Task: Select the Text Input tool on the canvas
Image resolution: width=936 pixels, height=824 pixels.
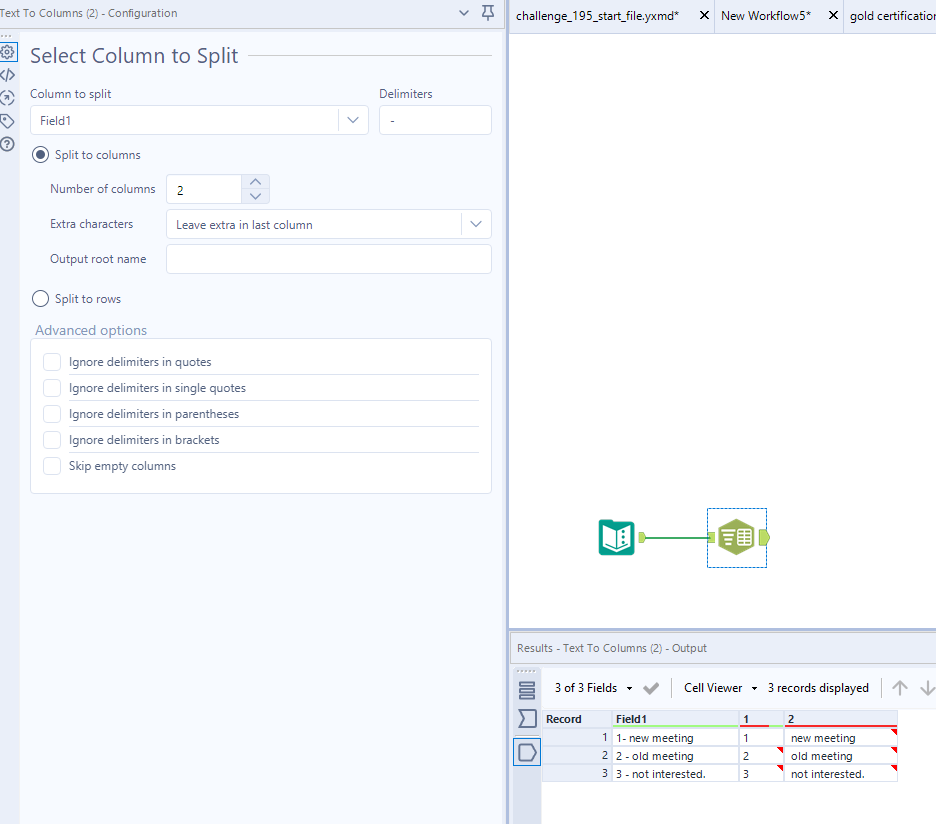Action: point(617,537)
